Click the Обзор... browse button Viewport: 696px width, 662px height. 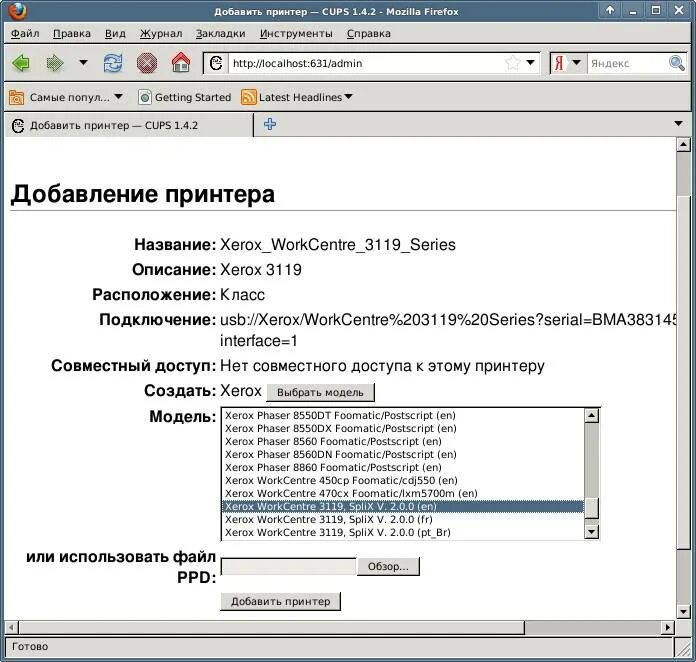point(388,567)
